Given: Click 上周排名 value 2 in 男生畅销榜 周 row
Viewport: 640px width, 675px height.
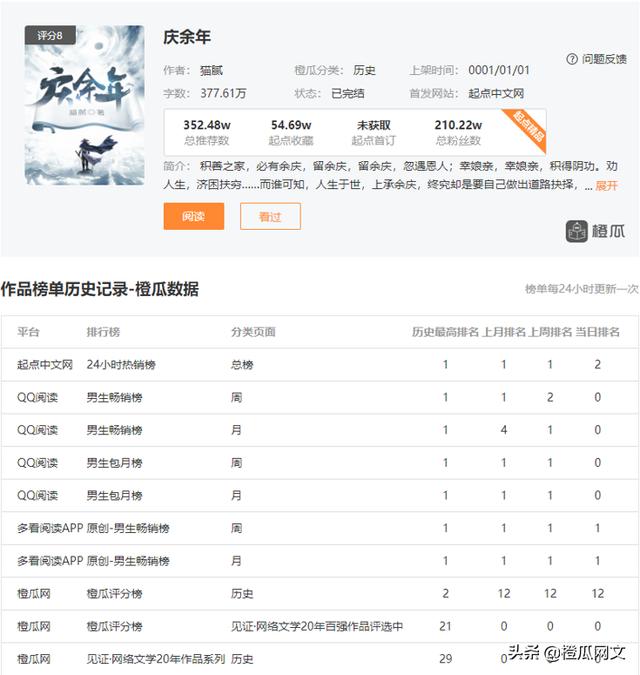Looking at the screenshot, I should click(x=550, y=397).
